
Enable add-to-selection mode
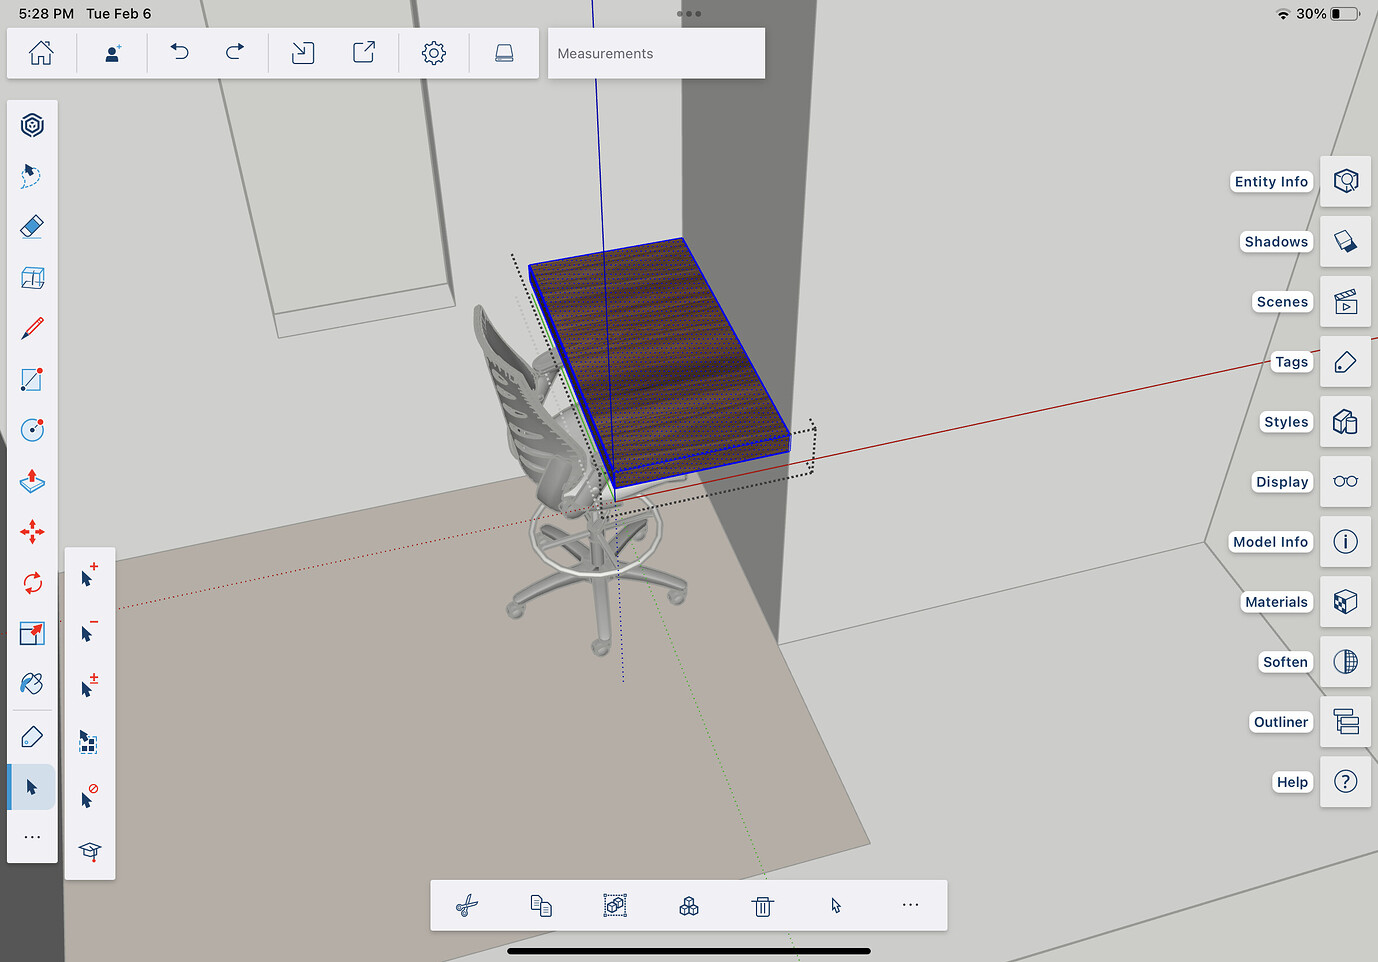tap(88, 575)
